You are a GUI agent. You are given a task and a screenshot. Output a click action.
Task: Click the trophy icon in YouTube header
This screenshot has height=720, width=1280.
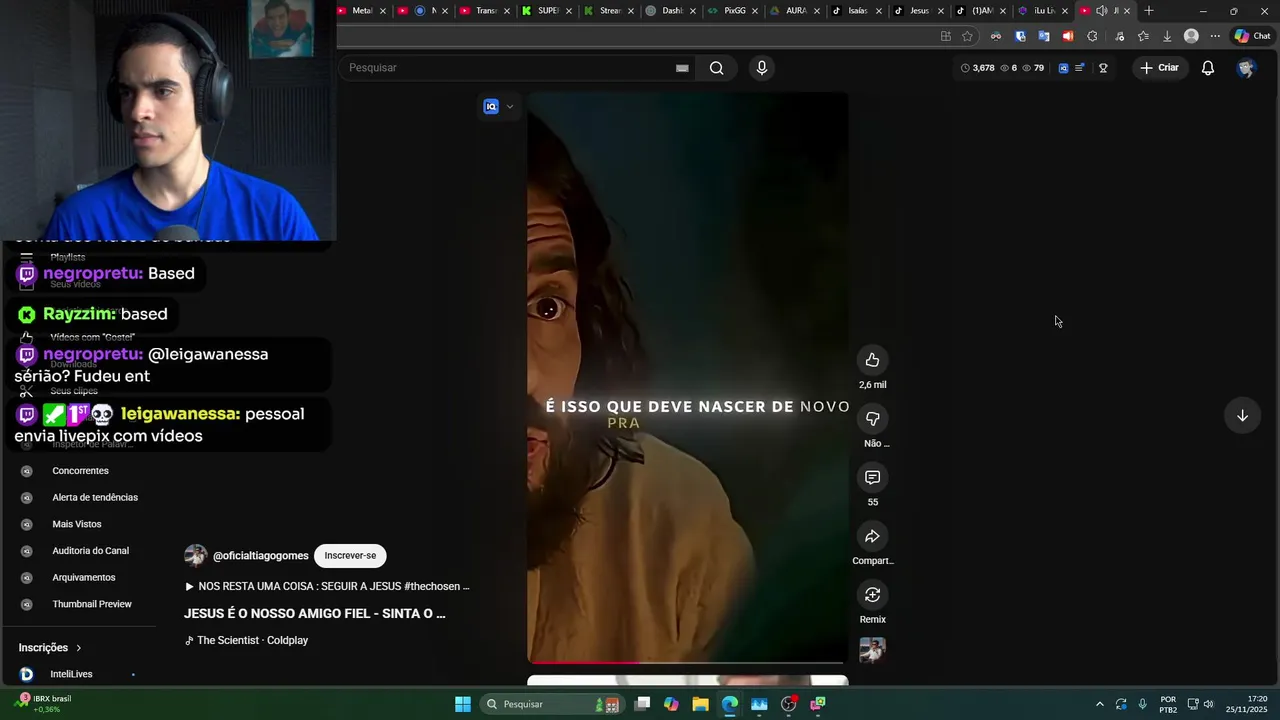pos(1103,68)
